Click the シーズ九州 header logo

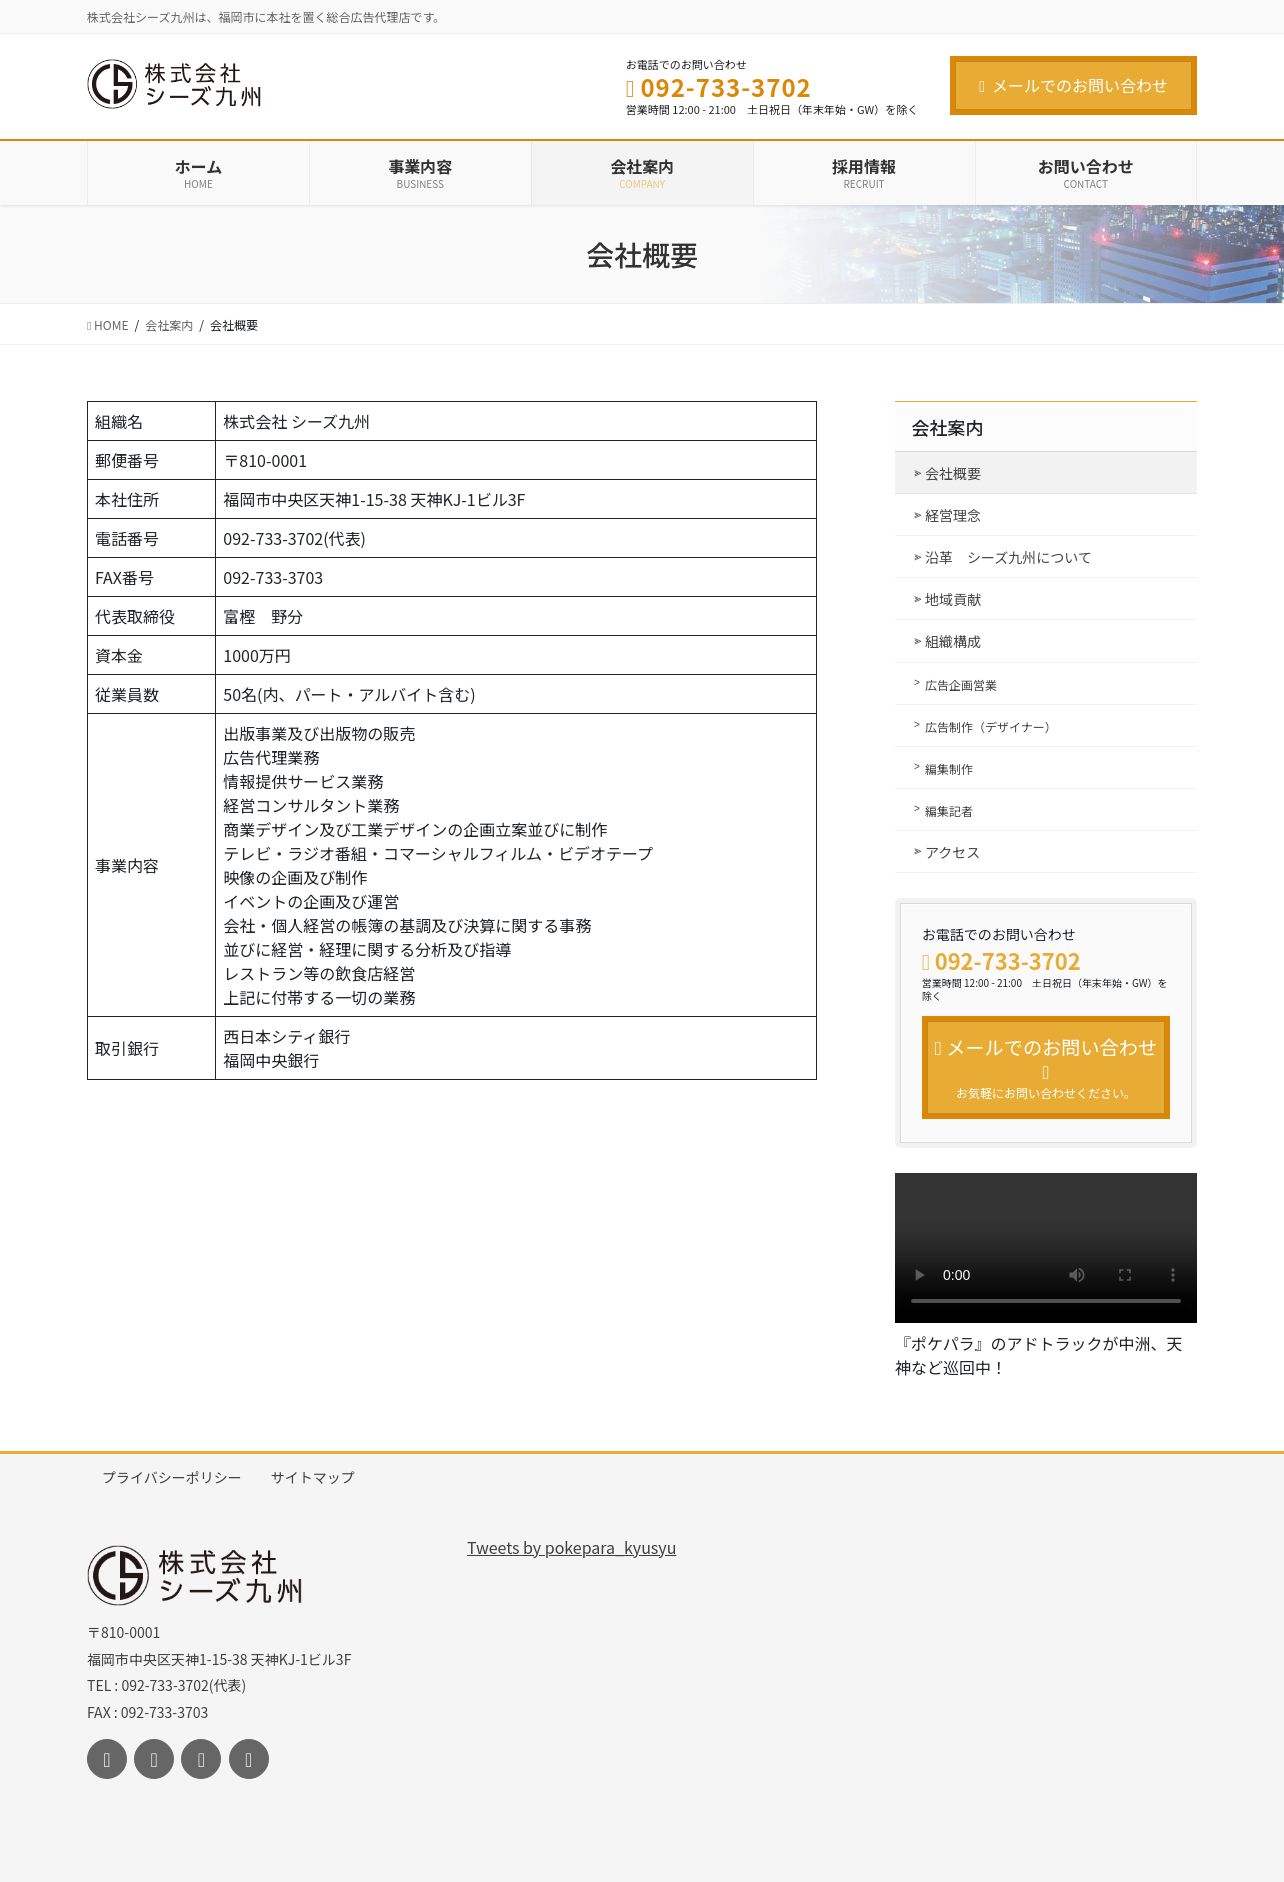tap(175, 84)
